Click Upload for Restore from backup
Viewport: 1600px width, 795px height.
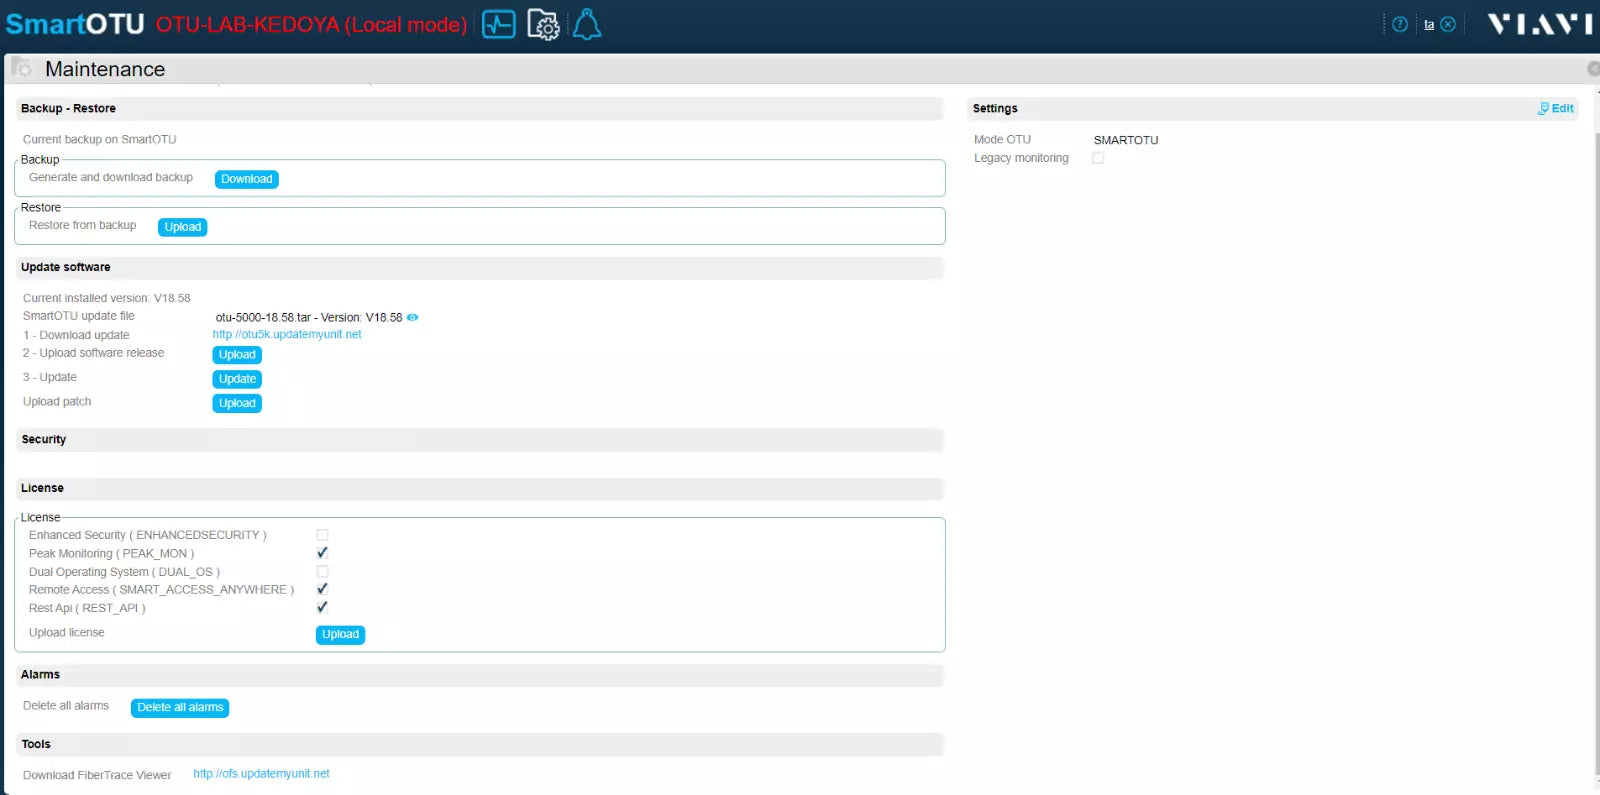[183, 227]
